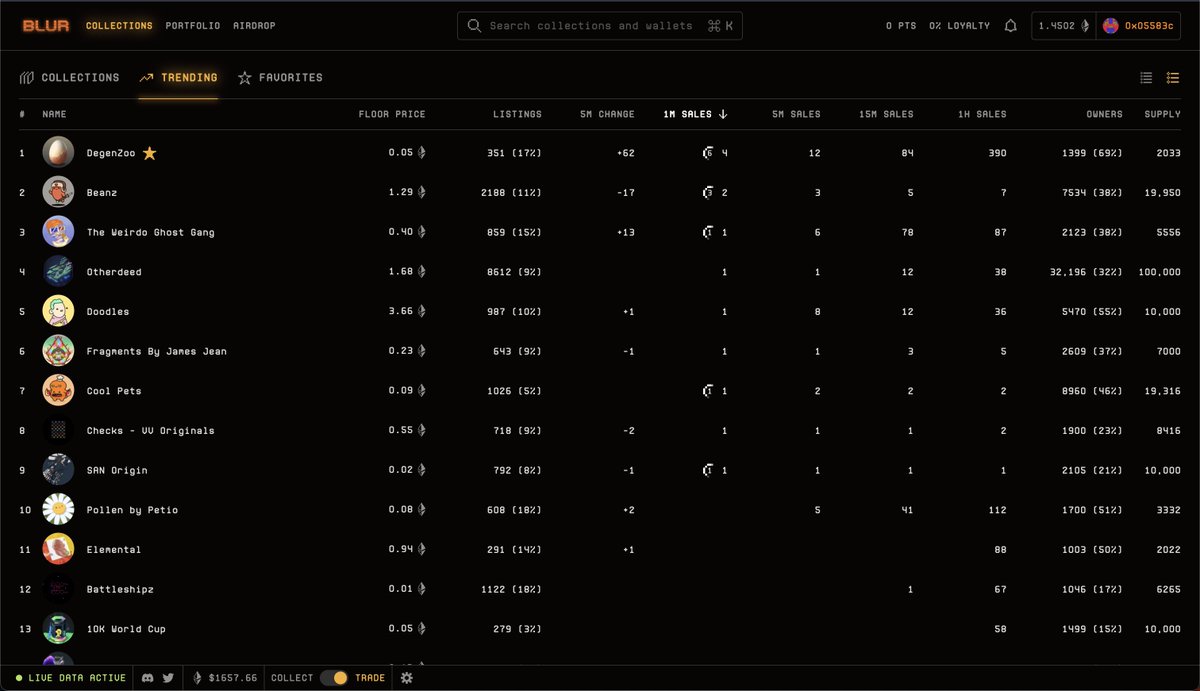The width and height of the screenshot is (1200, 691).
Task: Click the Cool Pets avatar
Action: pos(58,391)
